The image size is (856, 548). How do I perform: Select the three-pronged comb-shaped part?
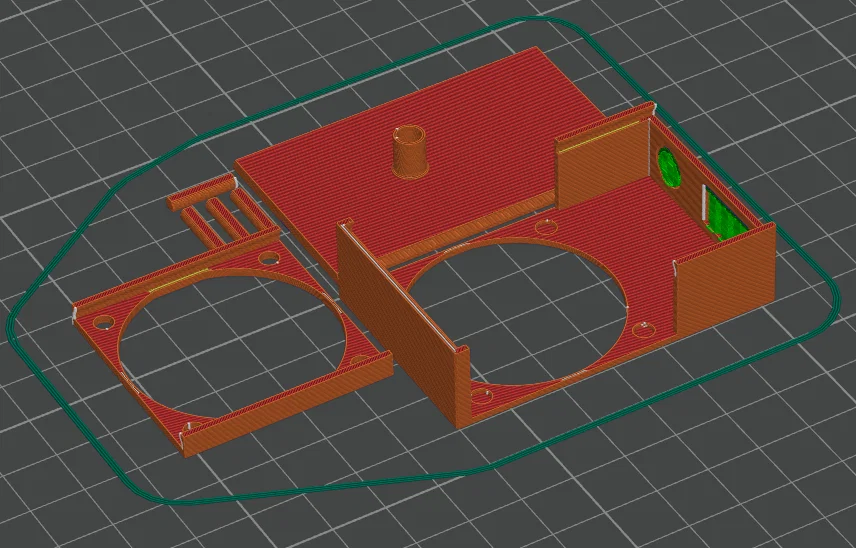click(223, 212)
